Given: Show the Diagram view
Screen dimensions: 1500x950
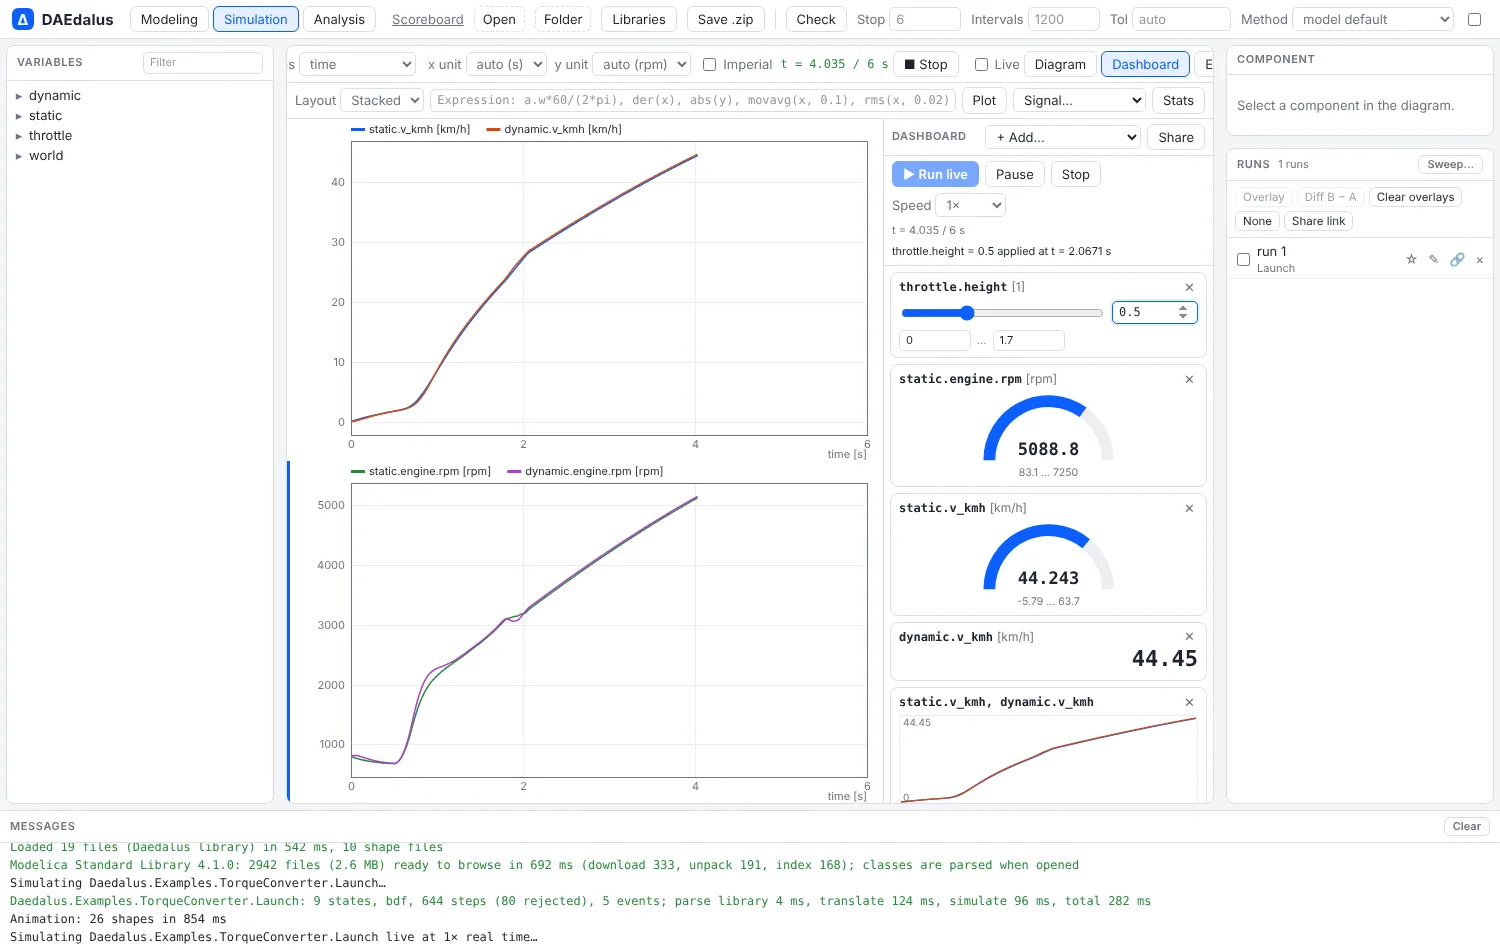Looking at the screenshot, I should [x=1060, y=64].
